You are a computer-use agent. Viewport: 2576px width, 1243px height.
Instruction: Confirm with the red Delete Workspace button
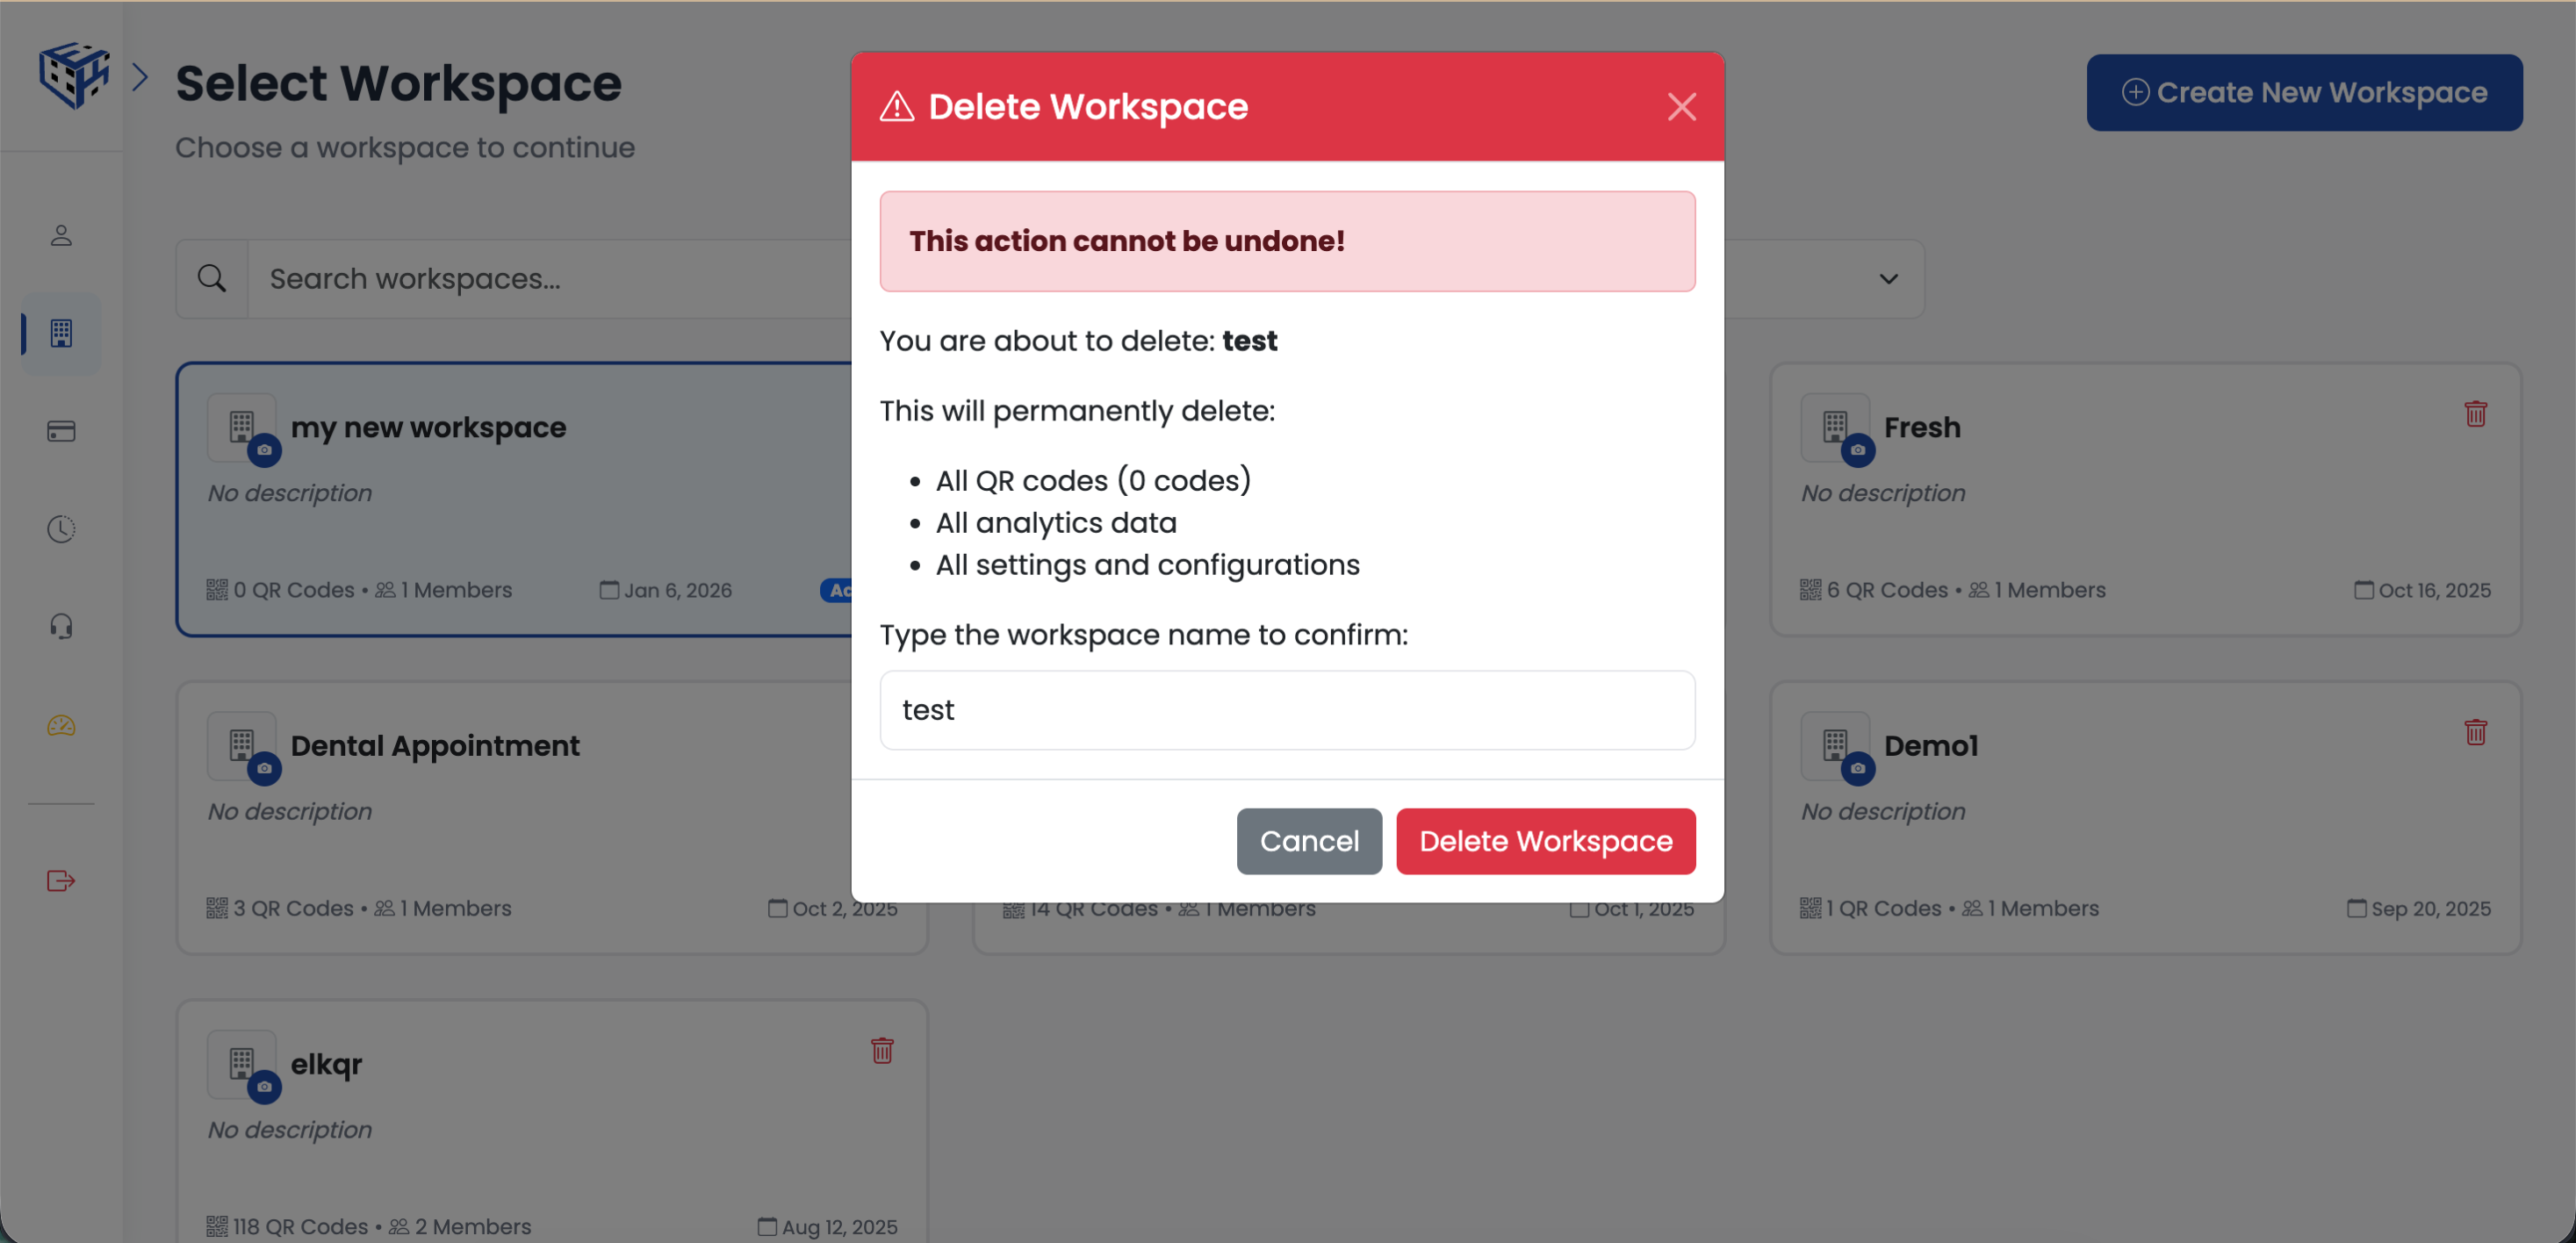(x=1545, y=841)
